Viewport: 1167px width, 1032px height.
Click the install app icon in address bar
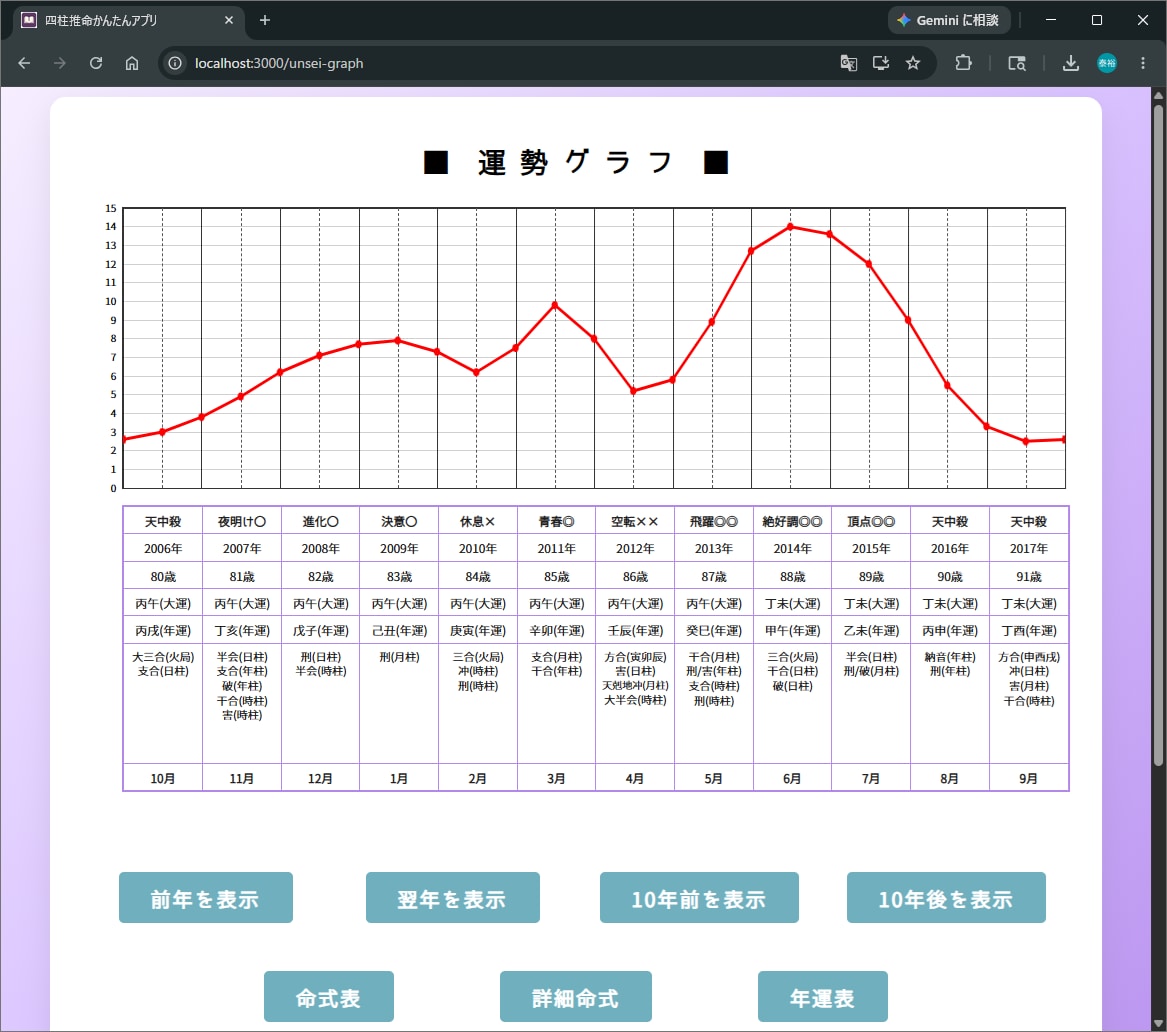pos(880,63)
